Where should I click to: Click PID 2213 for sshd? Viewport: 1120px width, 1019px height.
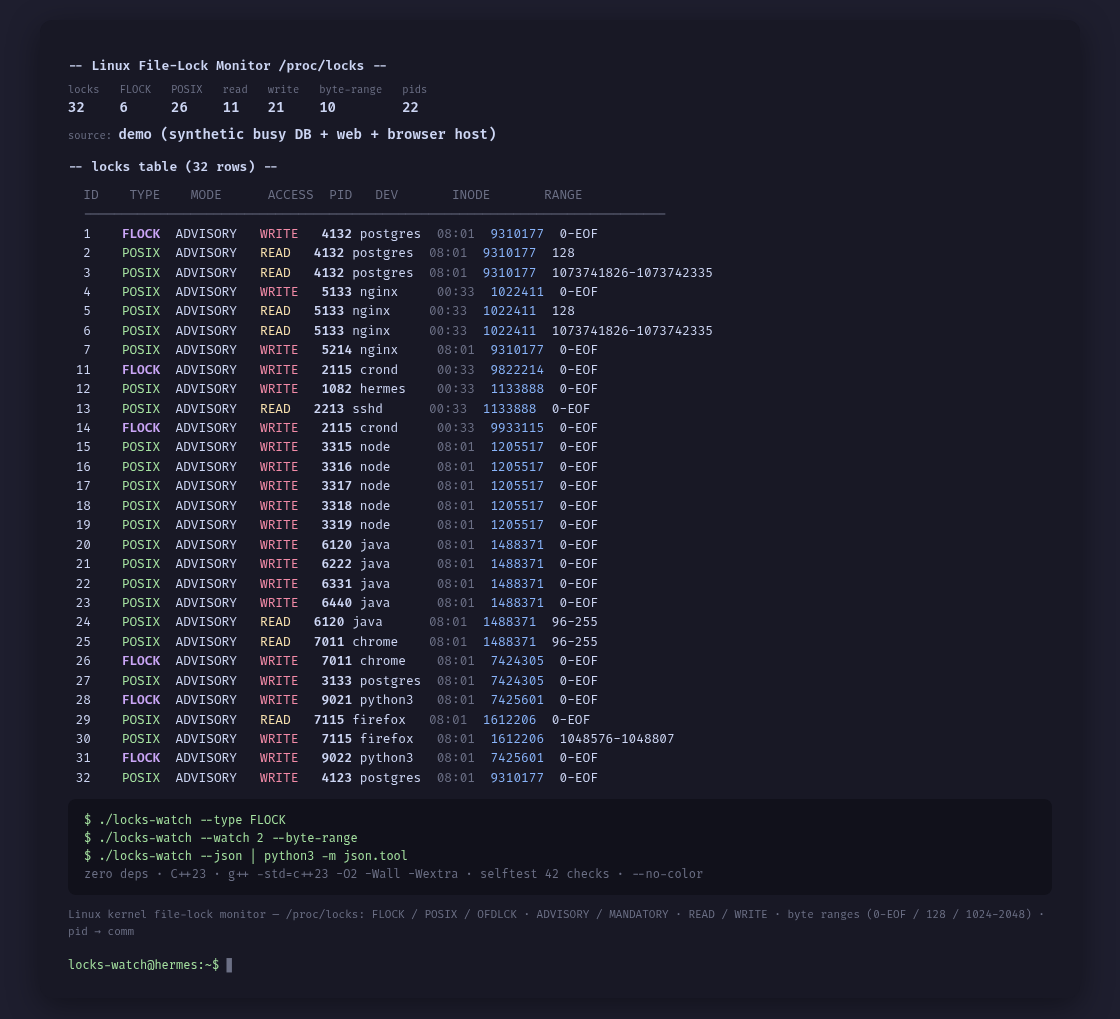pyautogui.click(x=329, y=408)
